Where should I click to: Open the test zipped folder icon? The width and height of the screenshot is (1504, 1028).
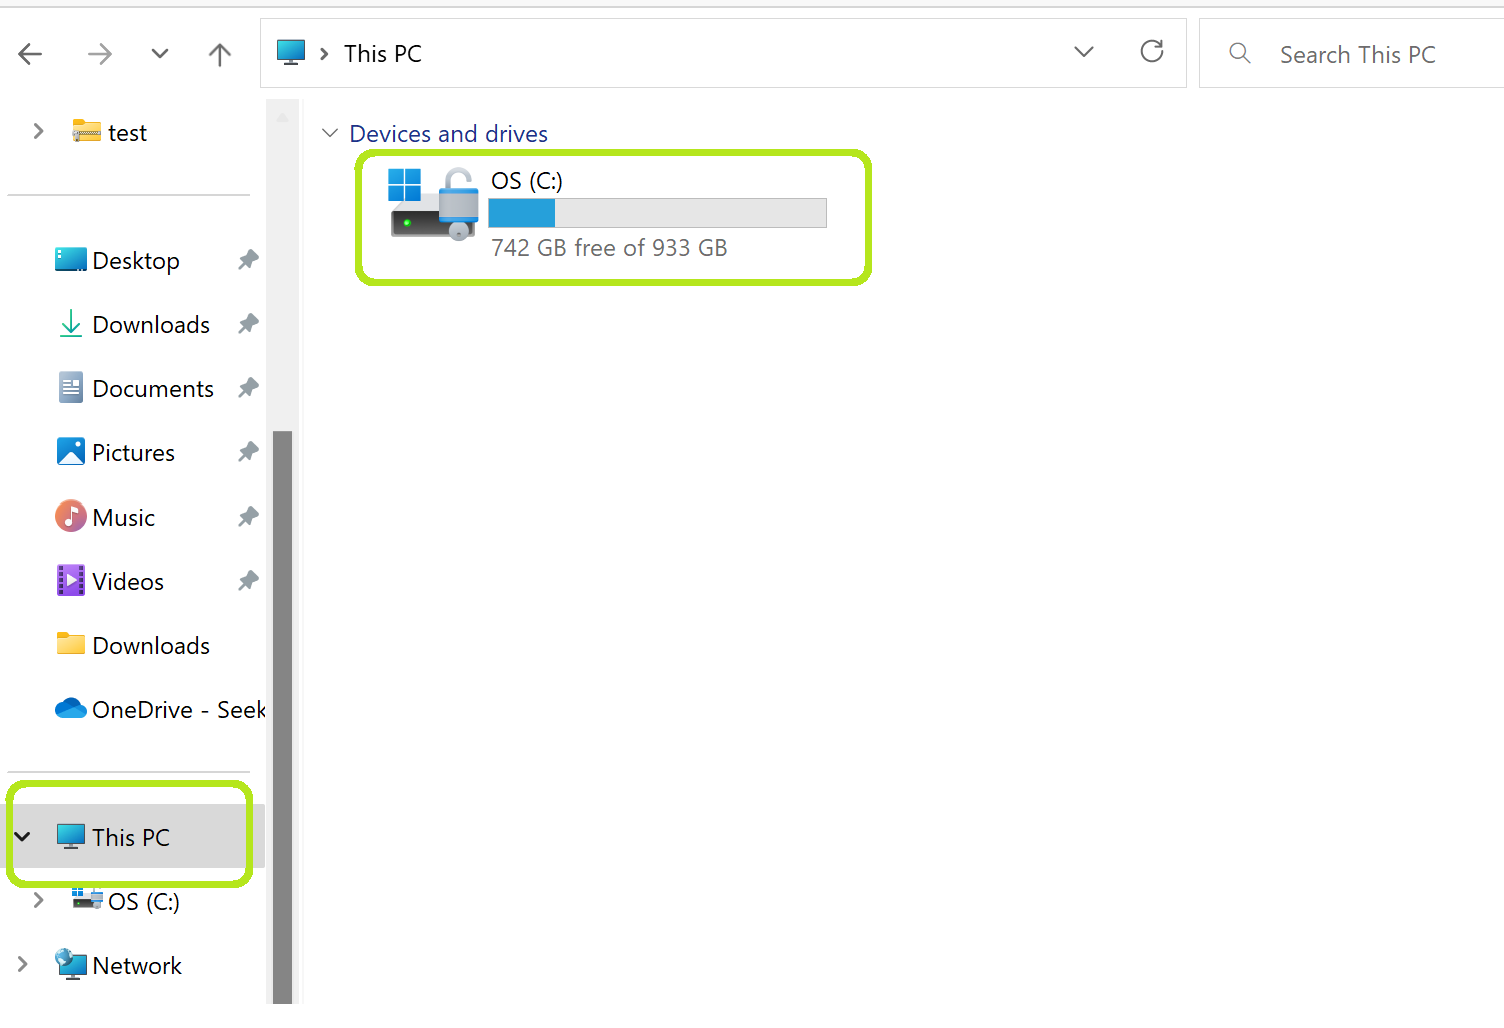pyautogui.click(x=87, y=131)
